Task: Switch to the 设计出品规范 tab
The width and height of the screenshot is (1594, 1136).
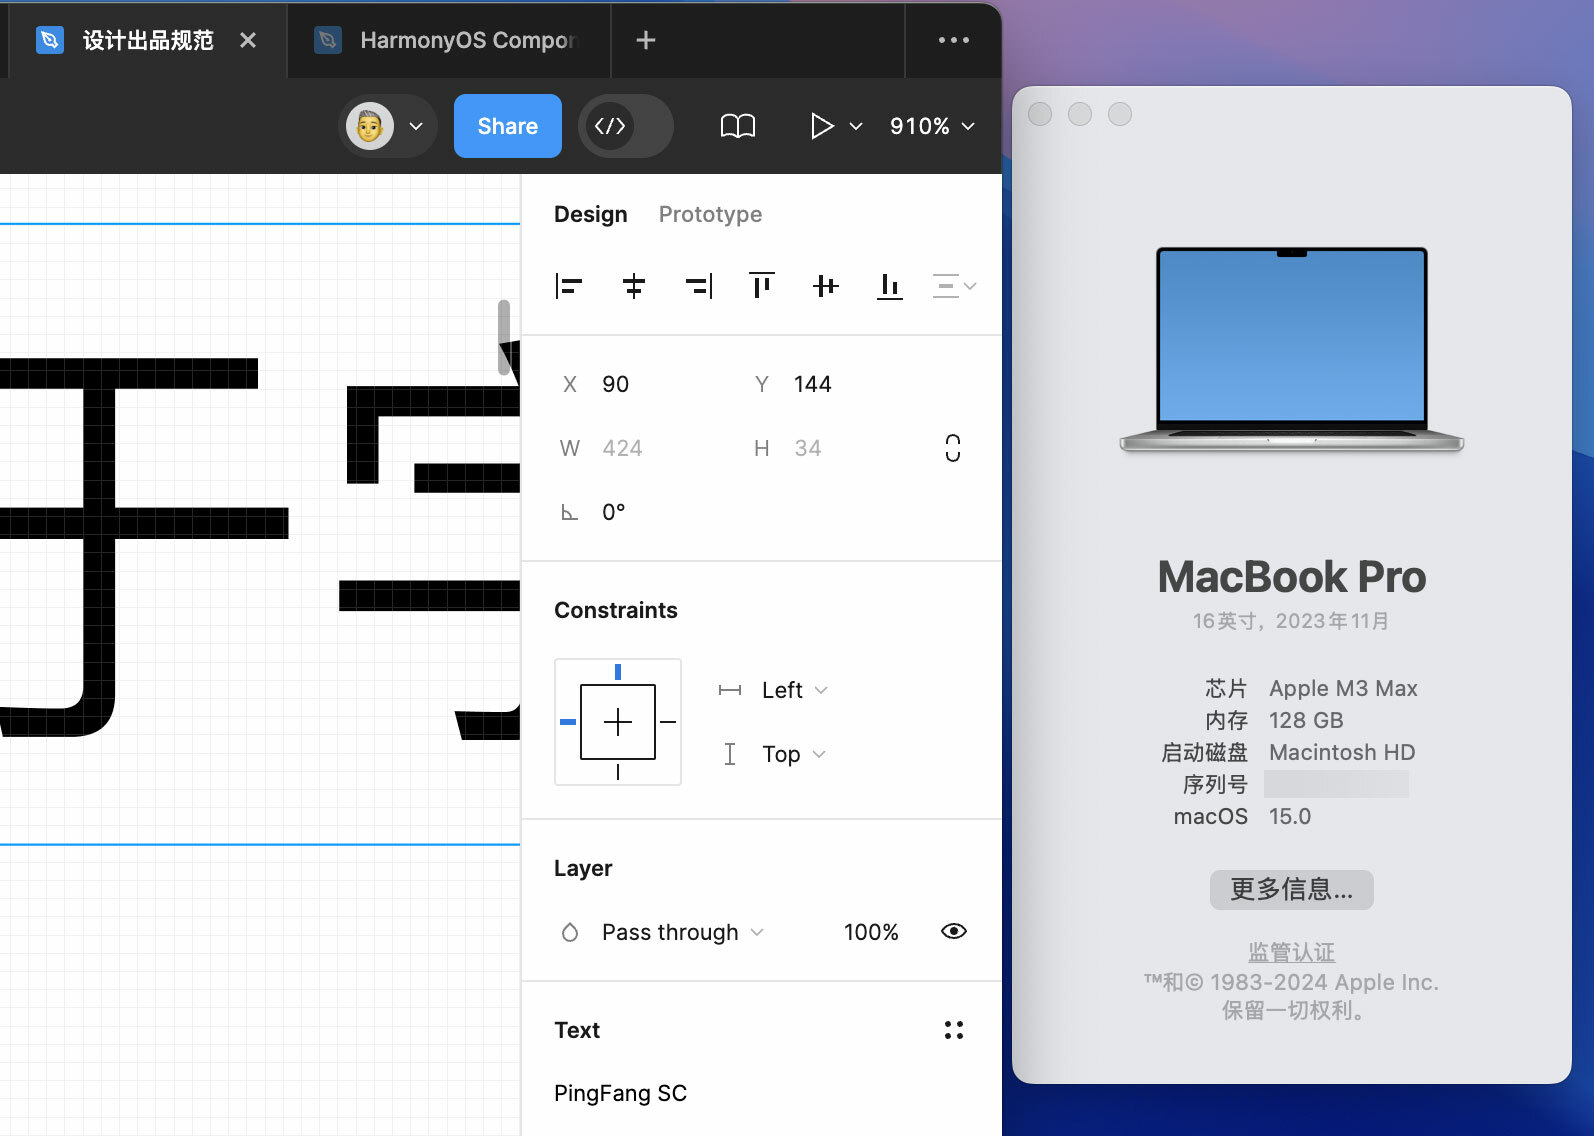Action: tap(148, 40)
